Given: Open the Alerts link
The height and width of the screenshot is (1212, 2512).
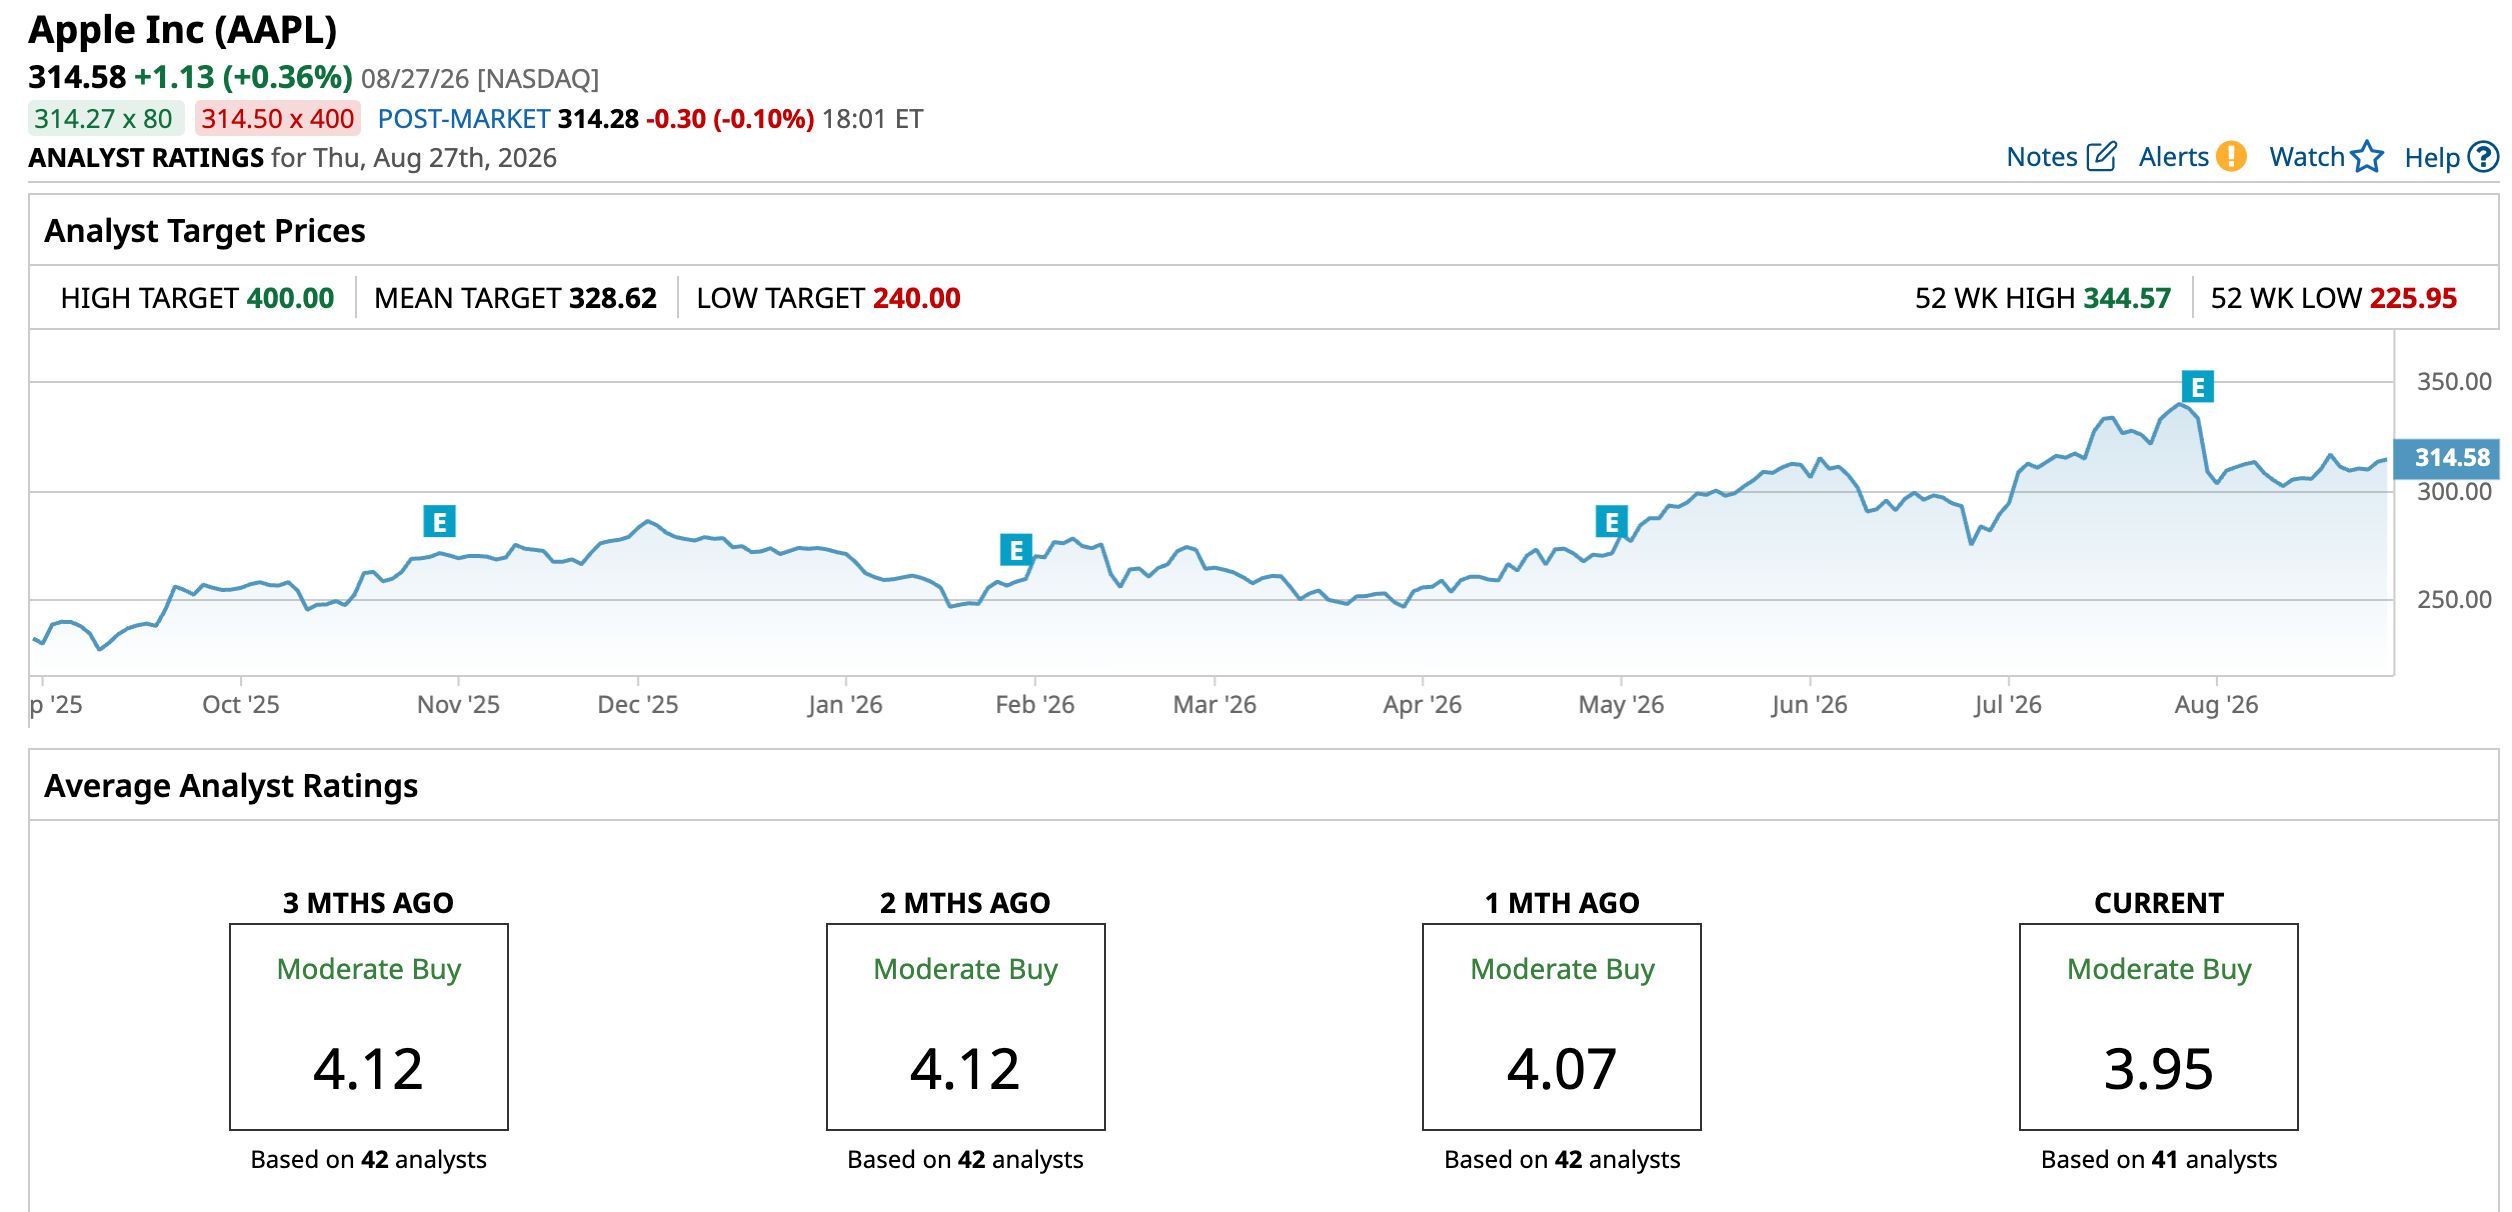Looking at the screenshot, I should pyautogui.click(x=2173, y=157).
